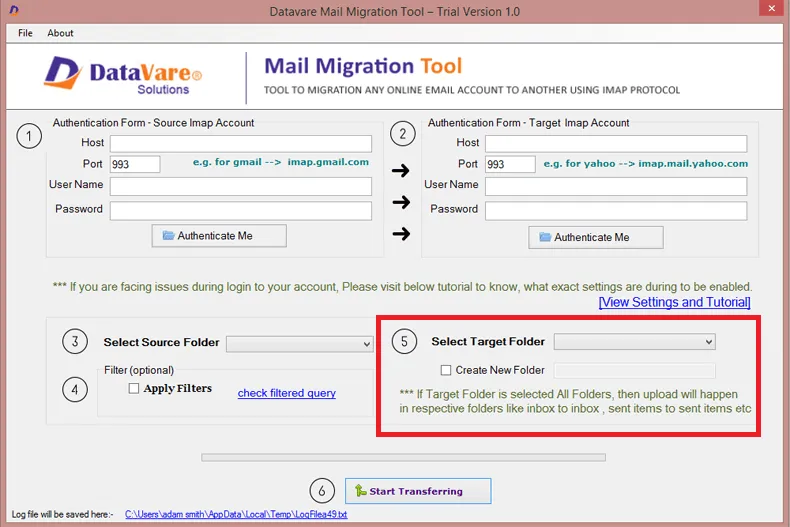Open the check filtered query link

point(287,393)
